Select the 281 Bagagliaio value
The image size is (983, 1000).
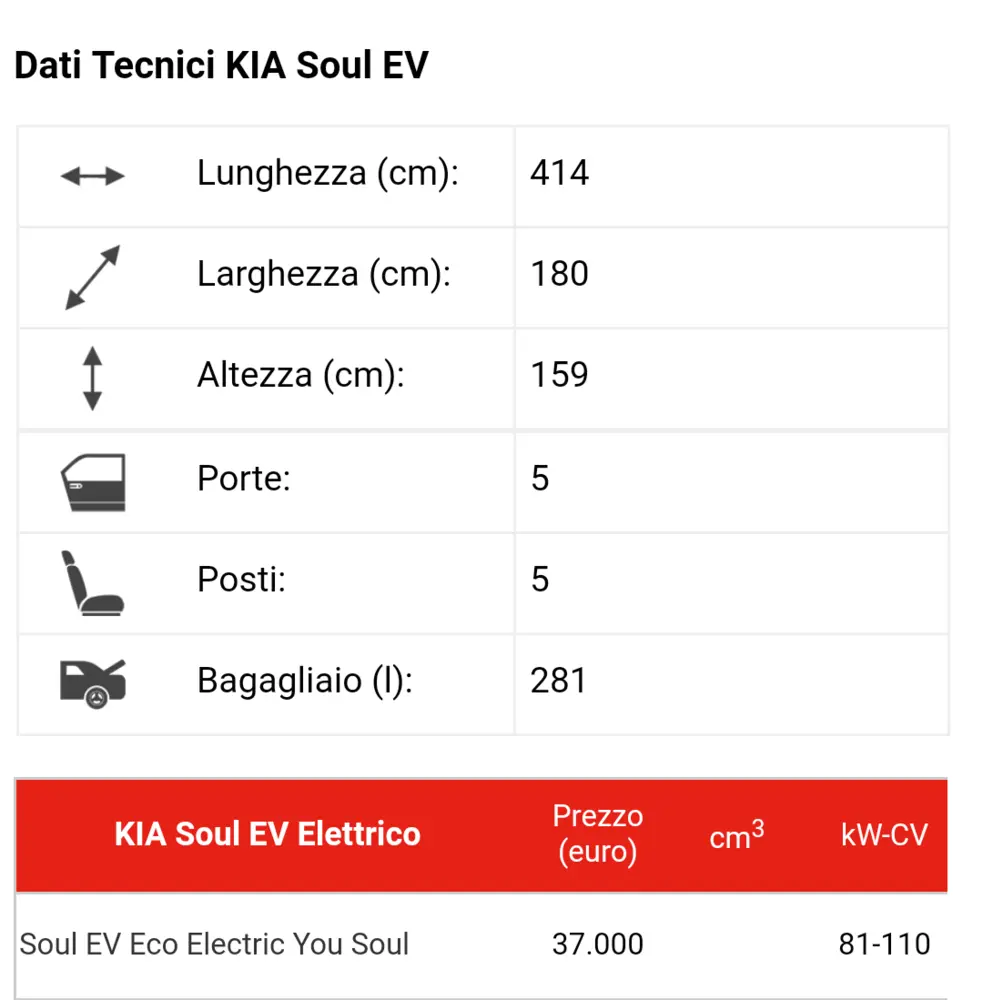click(x=558, y=680)
